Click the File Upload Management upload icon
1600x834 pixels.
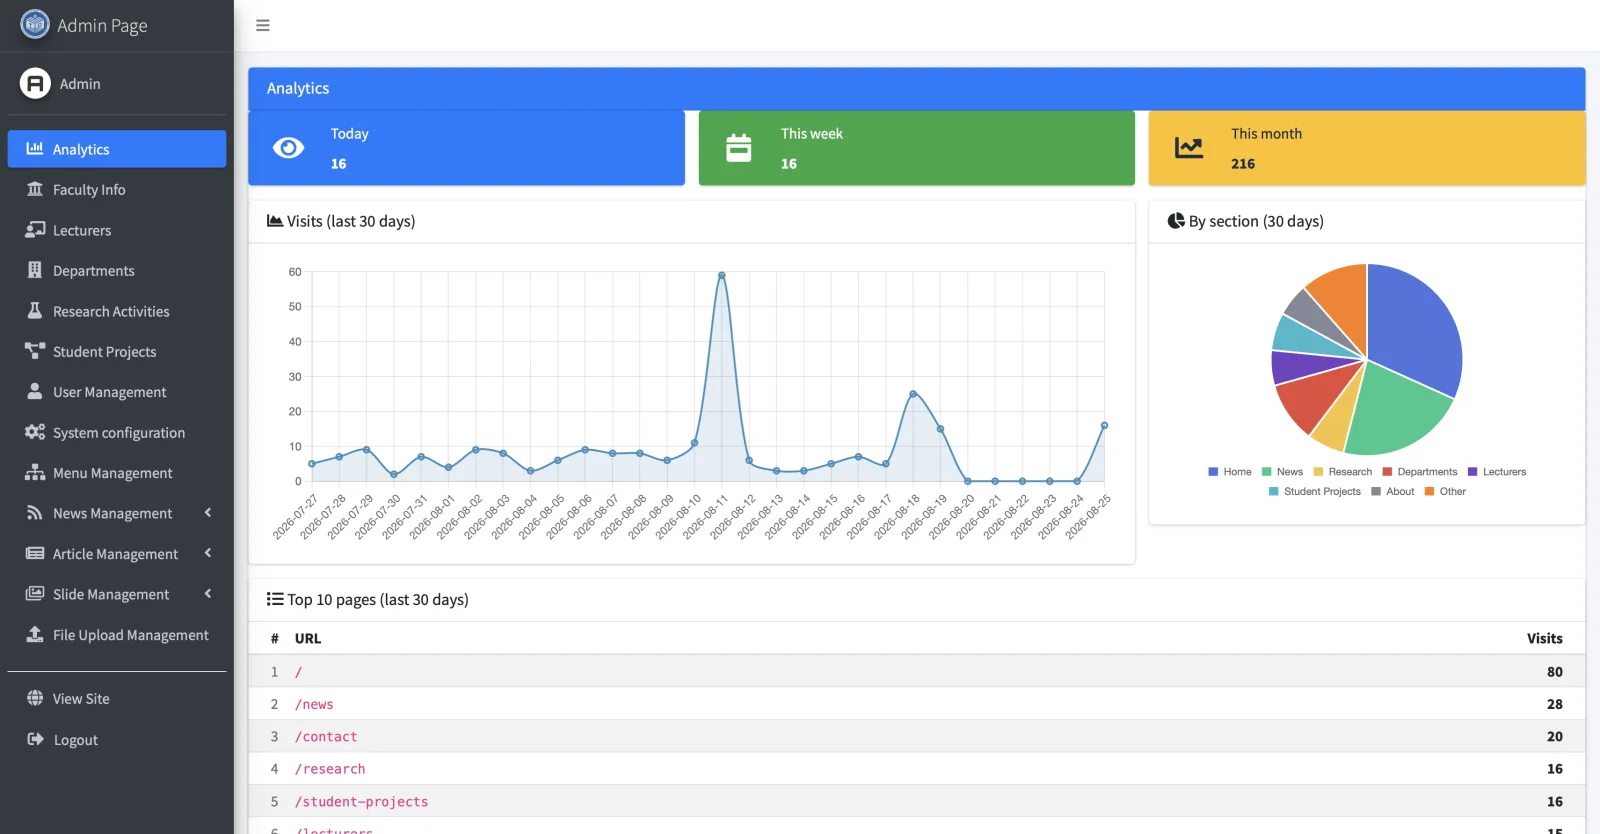(x=35, y=634)
